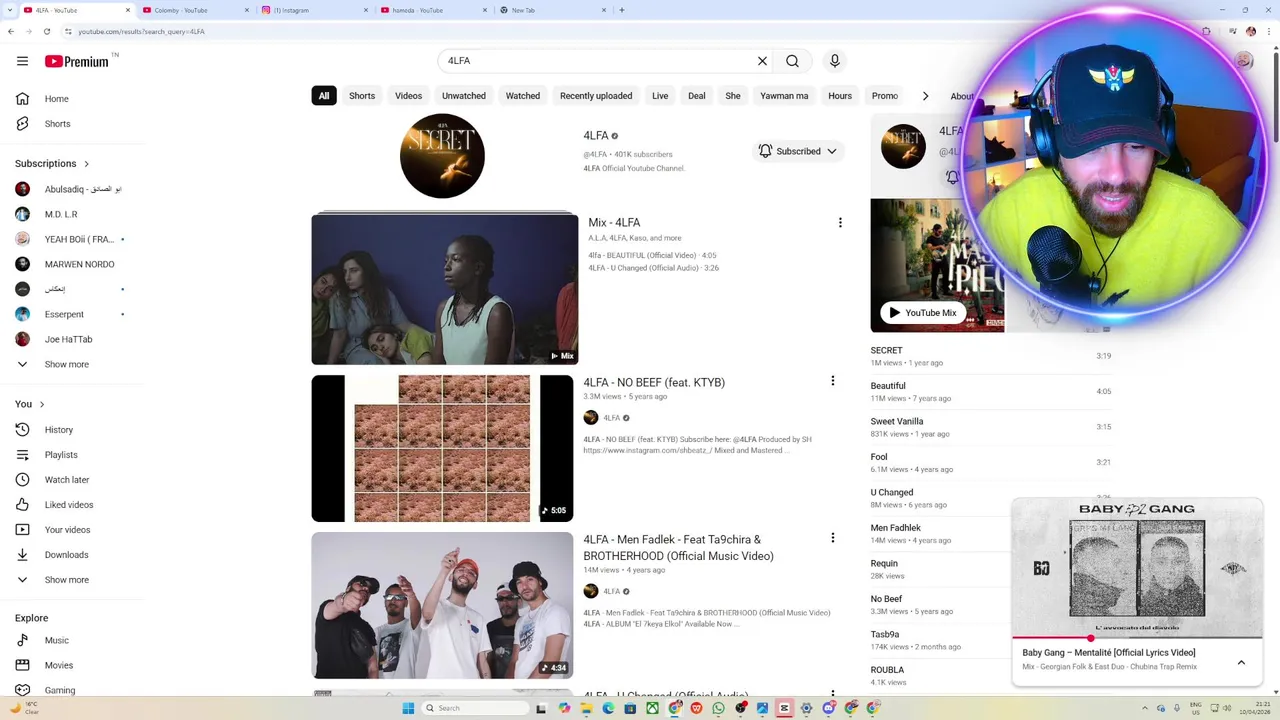Open the Windows Start menu

pos(408,708)
